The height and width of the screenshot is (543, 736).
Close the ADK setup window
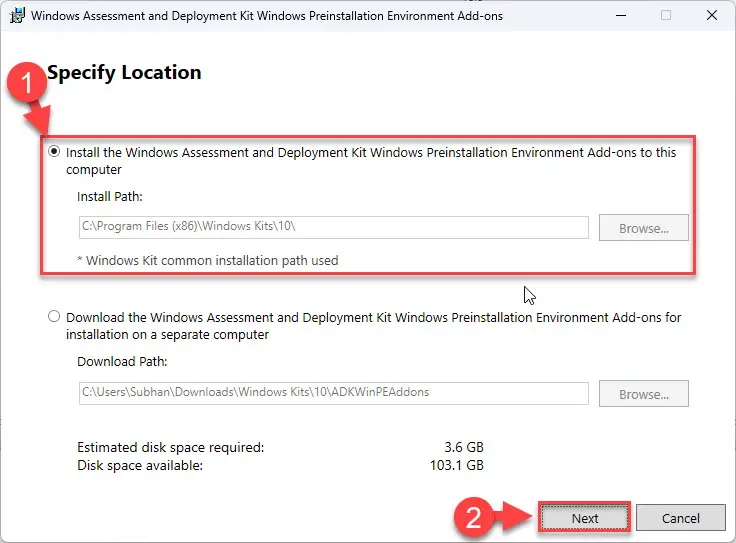coord(712,15)
